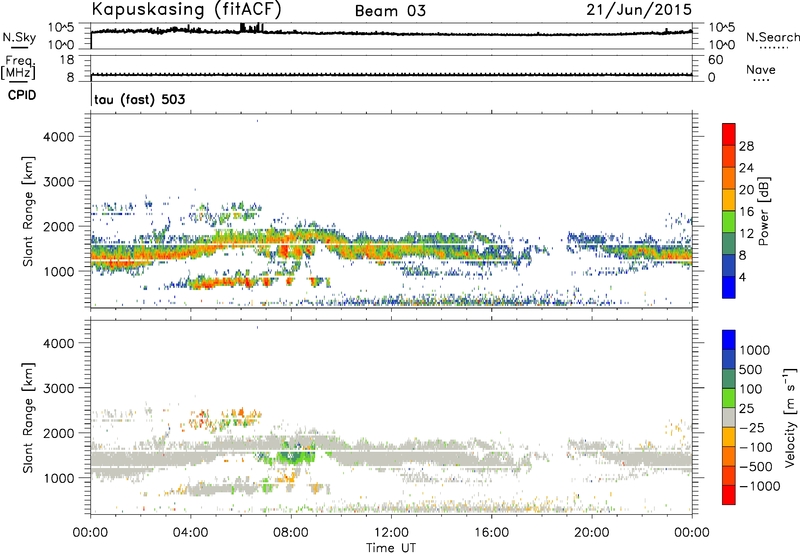Image resolution: width=800 pixels, height=554 pixels.
Task: Click the '4' power scale value
Action: pyautogui.click(x=742, y=277)
